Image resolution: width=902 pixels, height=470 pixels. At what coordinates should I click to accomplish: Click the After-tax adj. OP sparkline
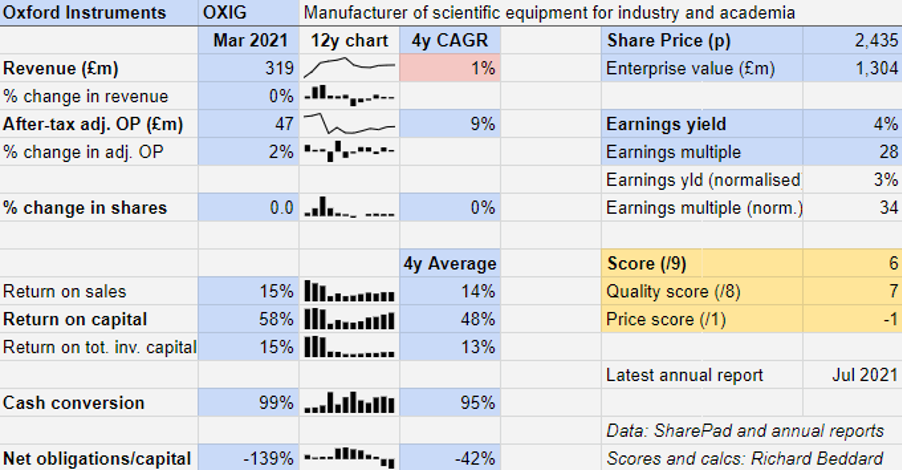tap(349, 123)
